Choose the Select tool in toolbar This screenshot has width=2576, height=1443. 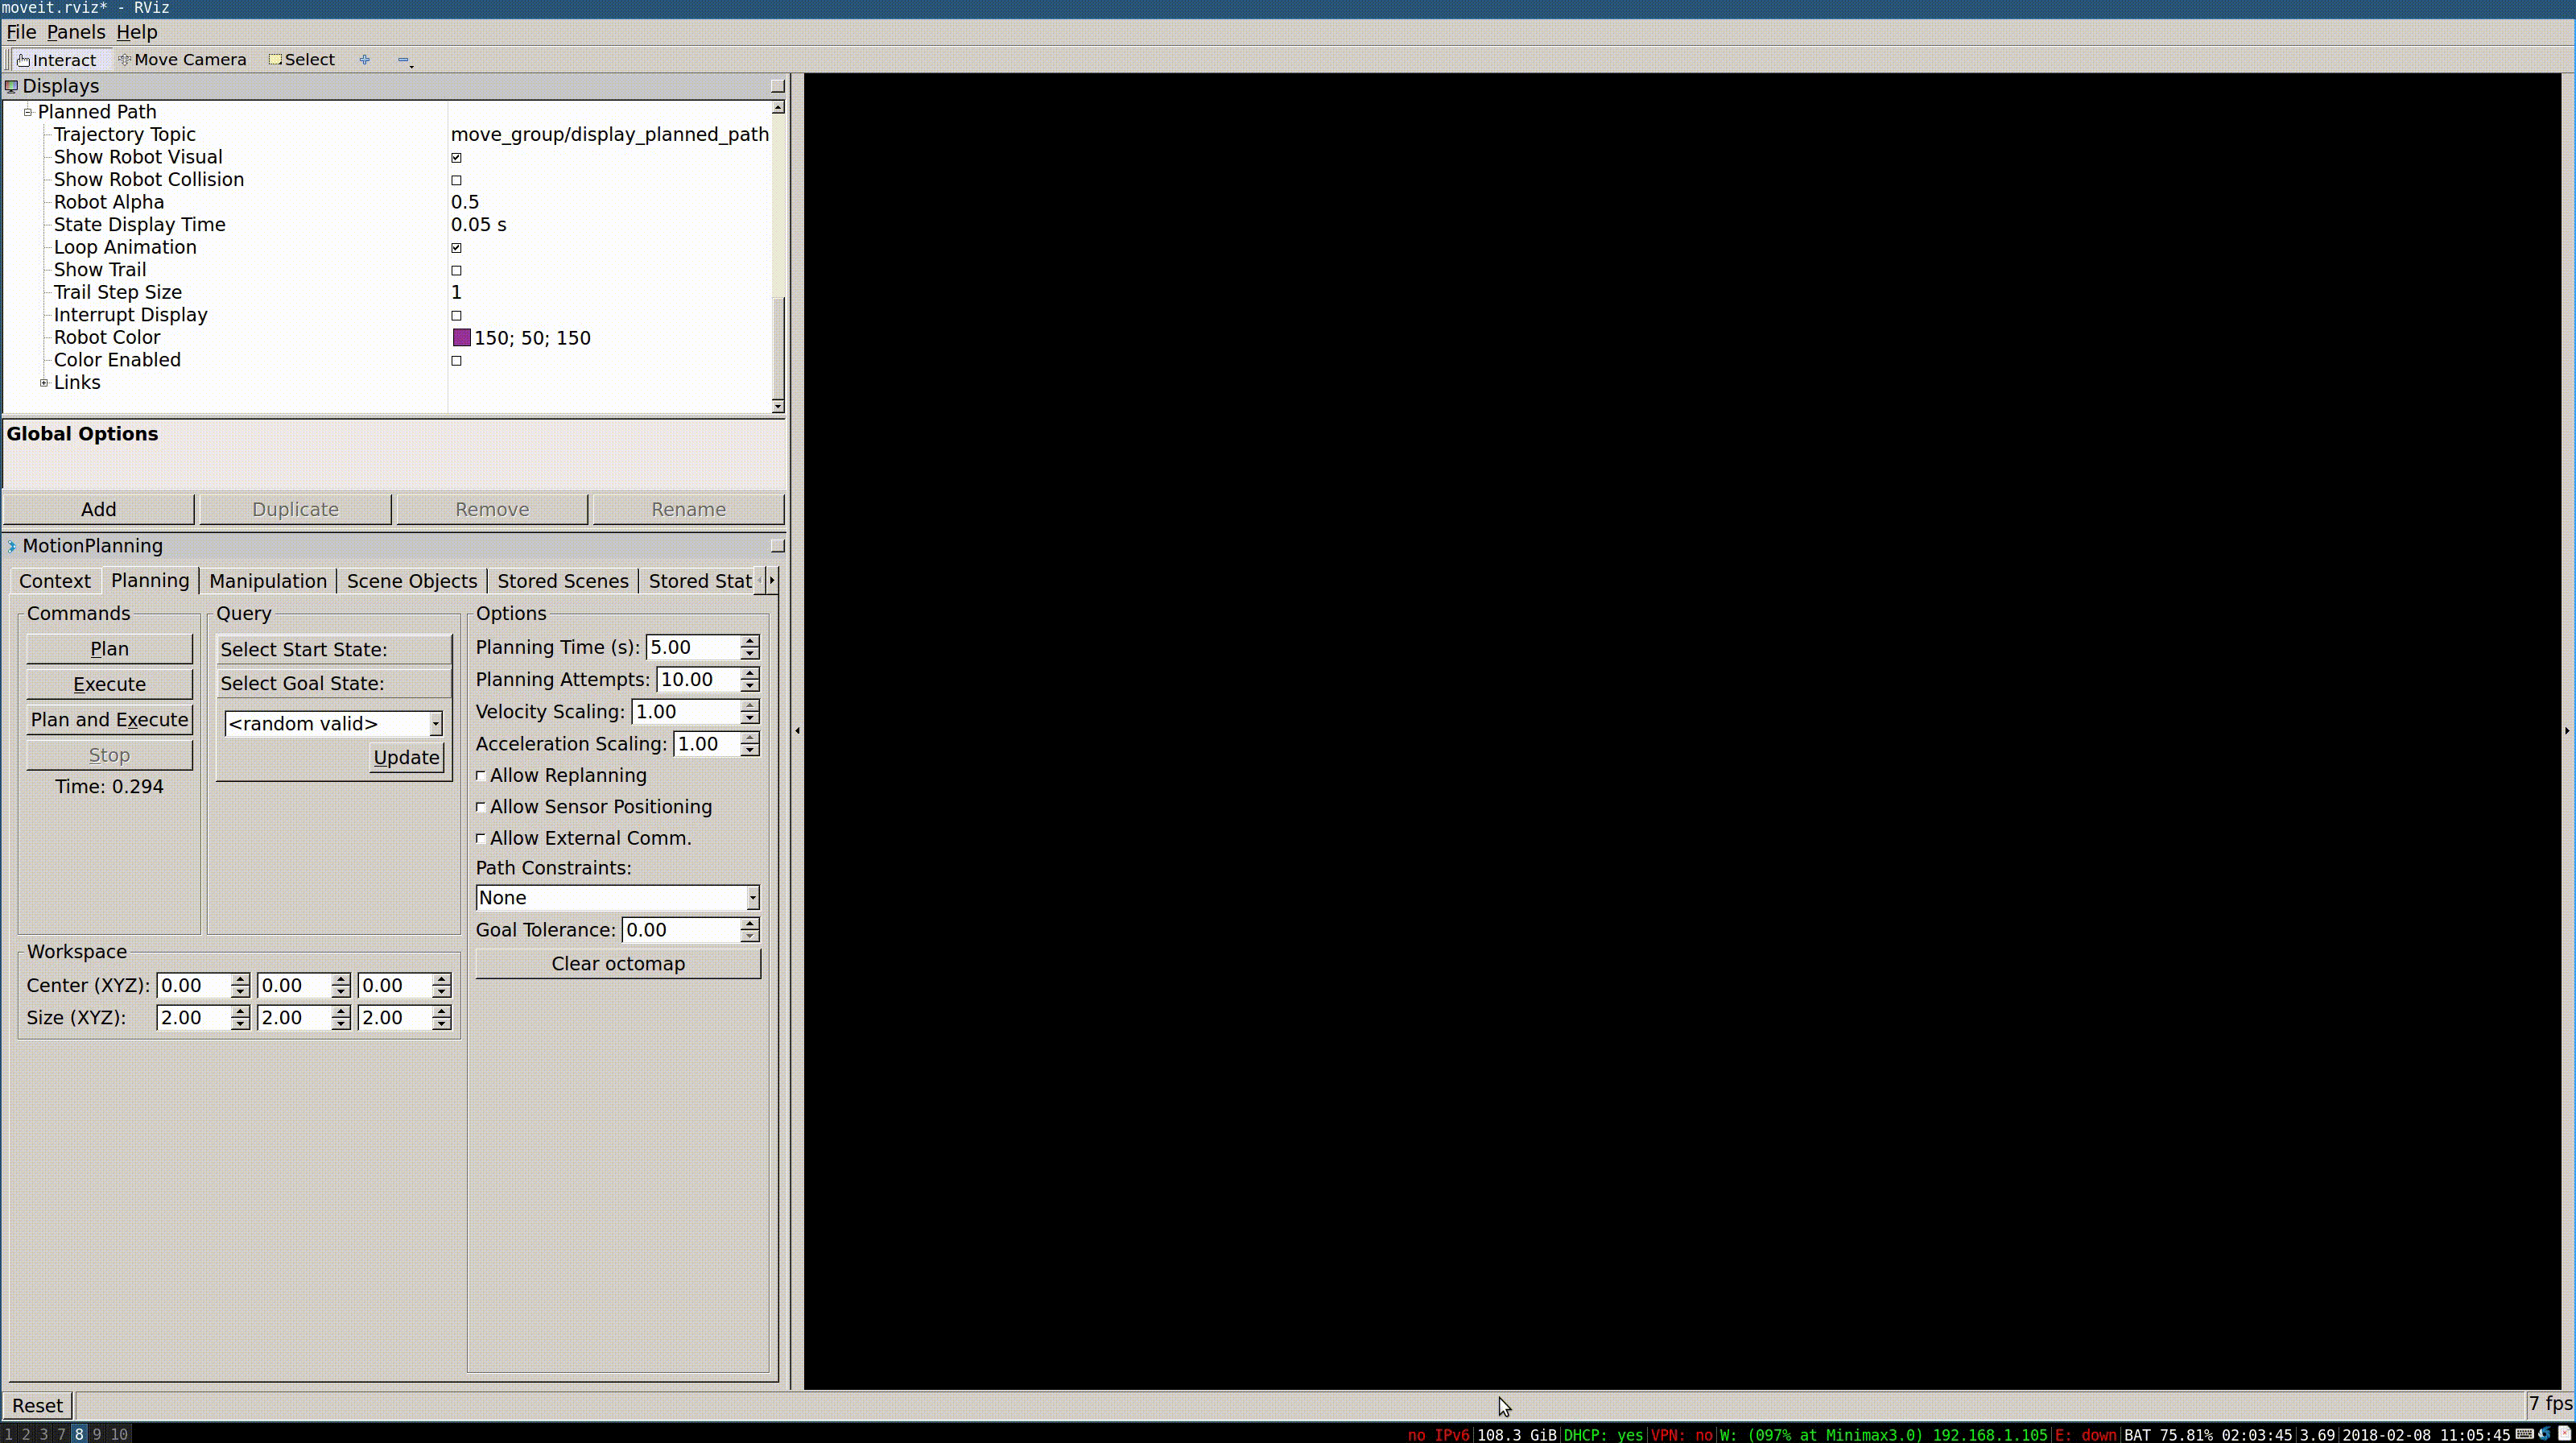[x=302, y=60]
